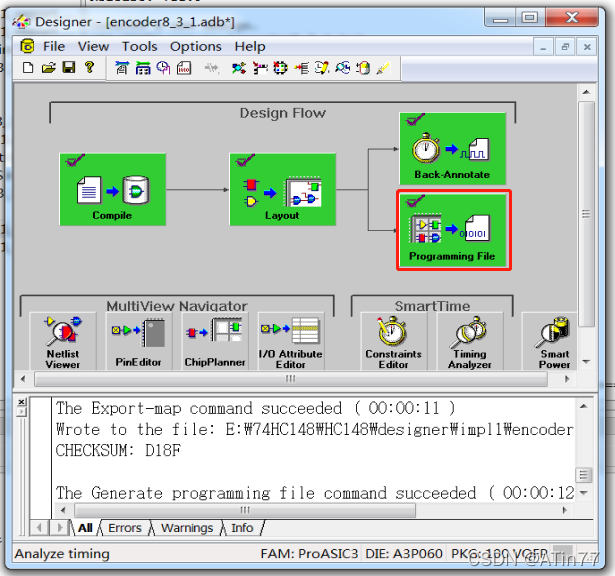
Task: Click the Designer document icon left of File
Action: [x=27, y=46]
